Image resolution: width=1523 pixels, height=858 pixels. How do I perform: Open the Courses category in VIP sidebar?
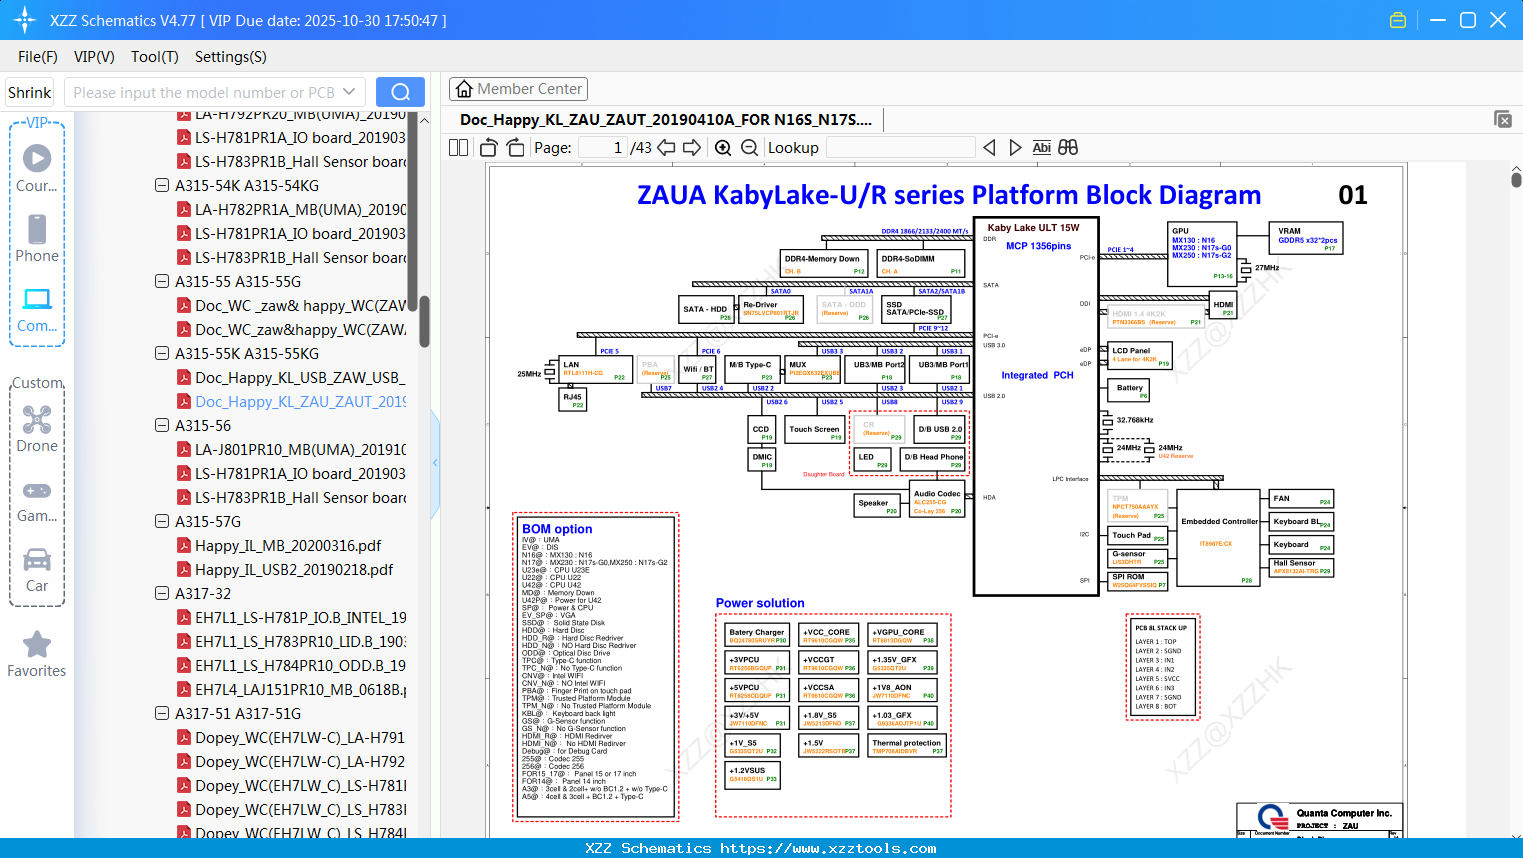click(x=37, y=169)
